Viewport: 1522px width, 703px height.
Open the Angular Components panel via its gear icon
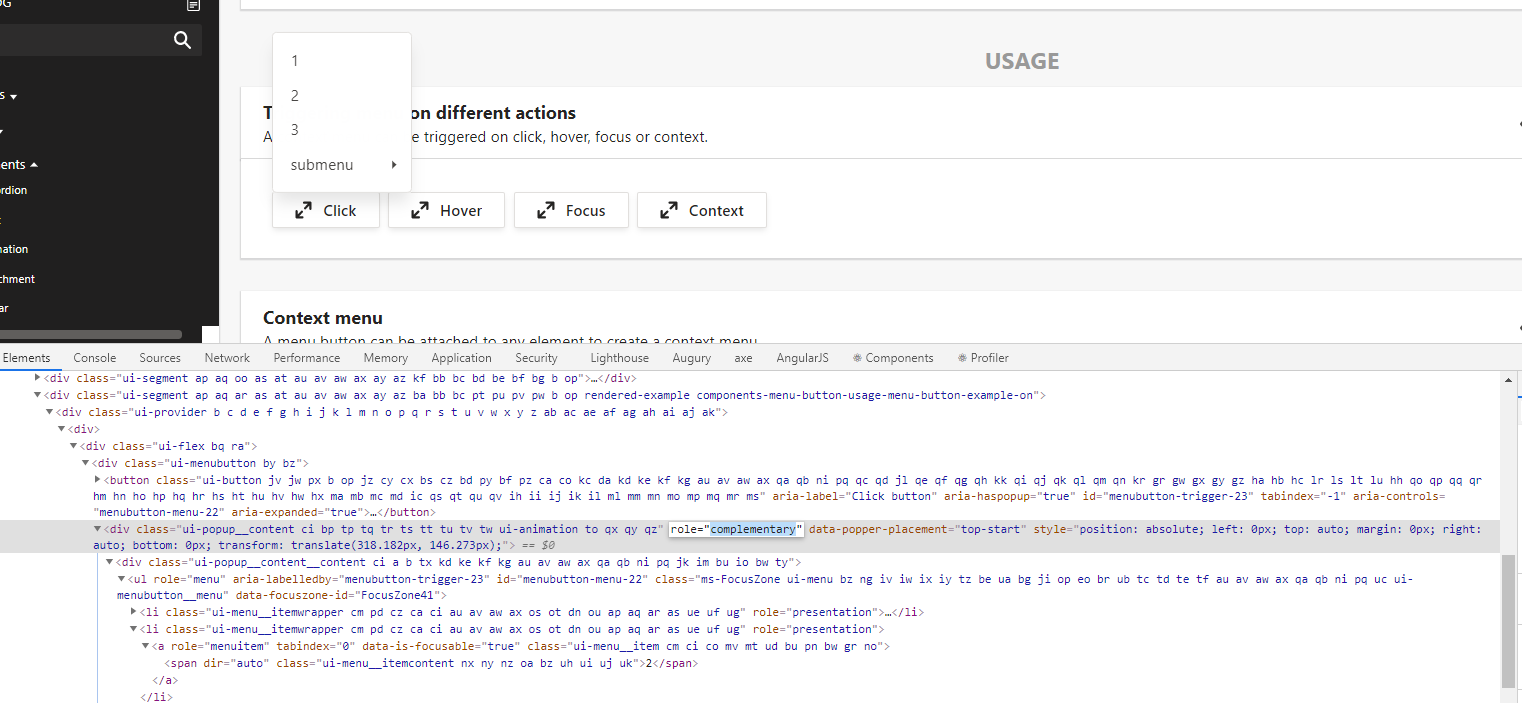857,357
